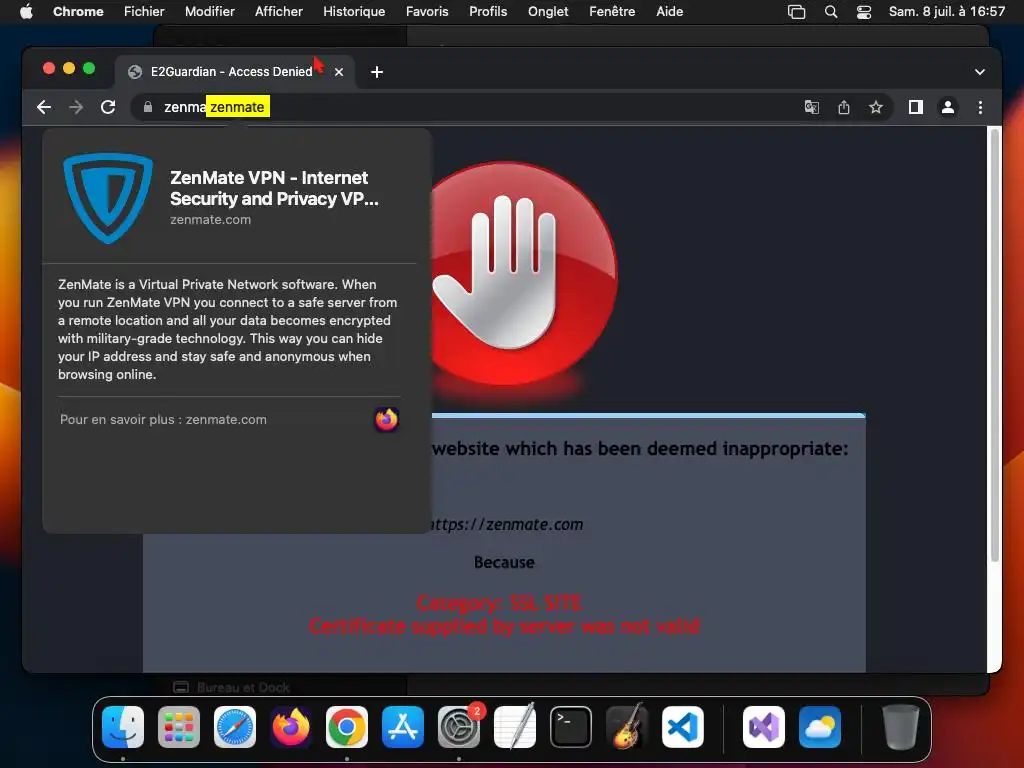This screenshot has height=768, width=1024.
Task: Open Control Center in the menu bar
Action: click(863, 11)
